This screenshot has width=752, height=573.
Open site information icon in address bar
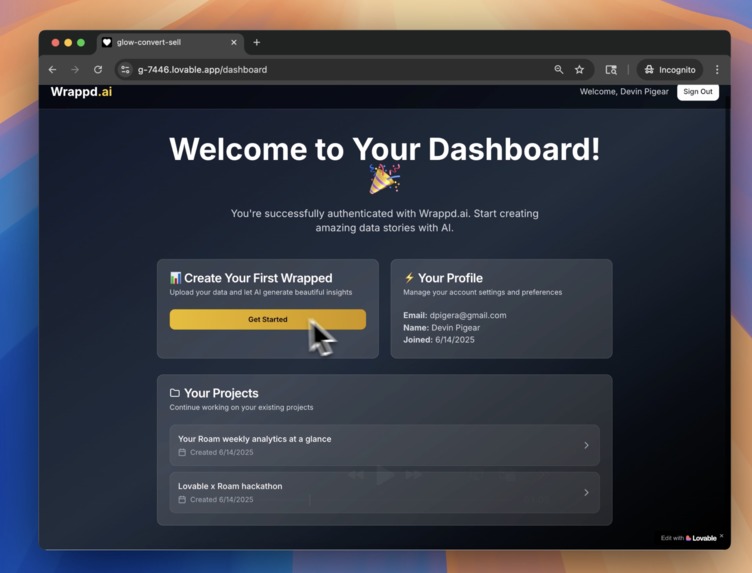[125, 70]
